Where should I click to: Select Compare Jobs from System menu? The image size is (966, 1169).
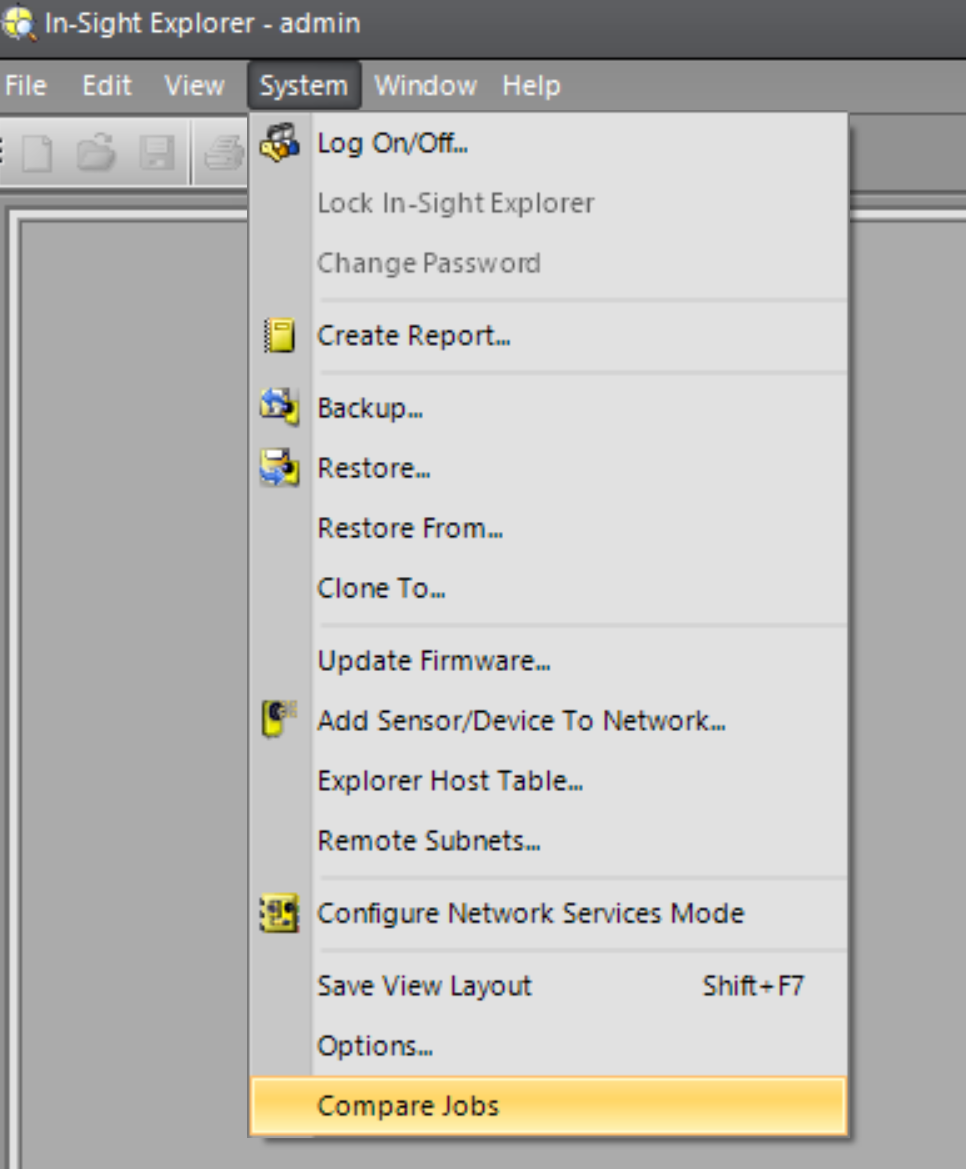pos(408,1106)
